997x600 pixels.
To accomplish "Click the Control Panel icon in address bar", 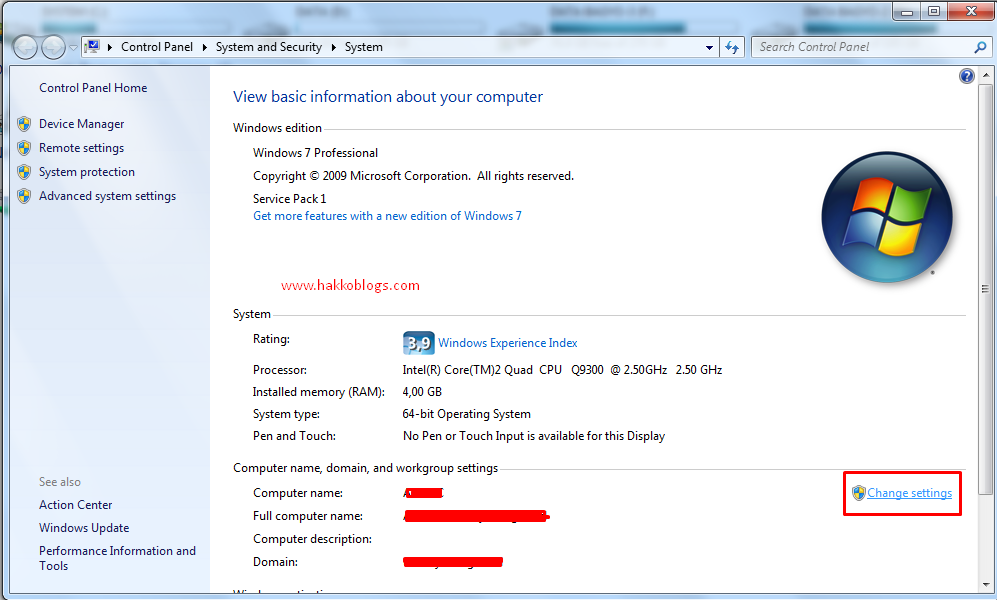I will click(92, 46).
